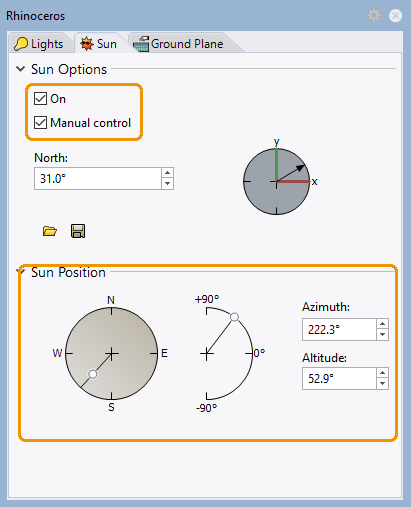
Task: Disable the Manual control checkbox
Action: coord(40,123)
